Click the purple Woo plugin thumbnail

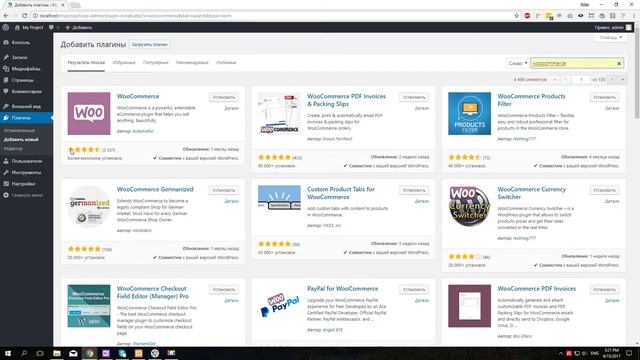pyautogui.click(x=89, y=113)
